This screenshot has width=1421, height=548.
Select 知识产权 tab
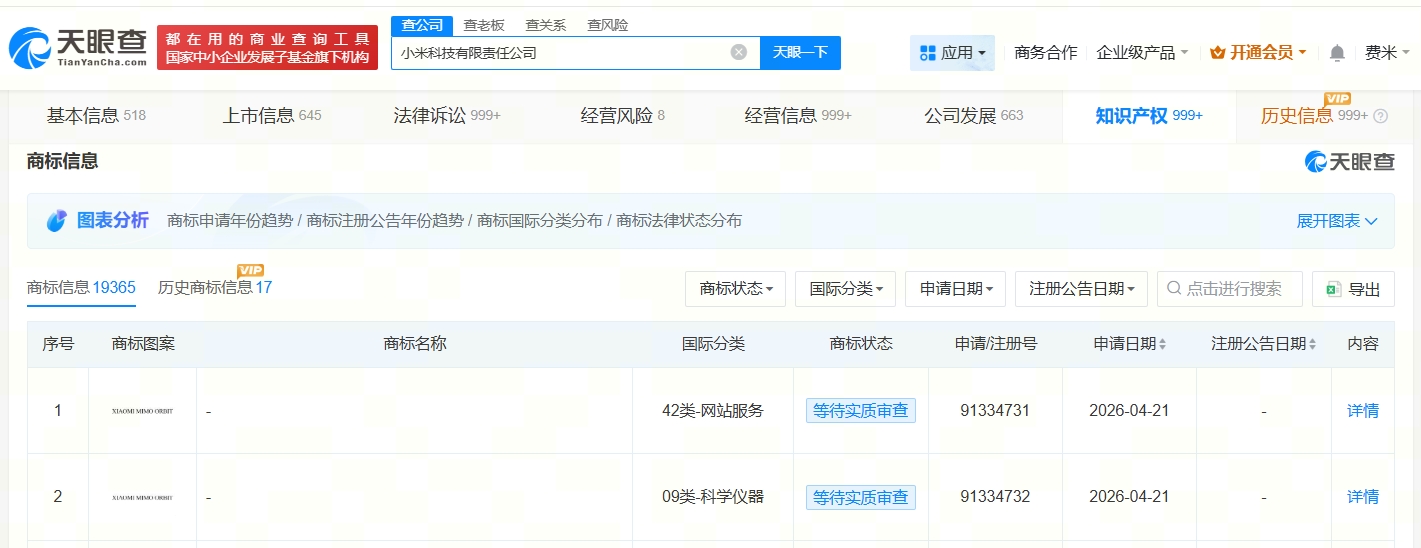point(1149,116)
